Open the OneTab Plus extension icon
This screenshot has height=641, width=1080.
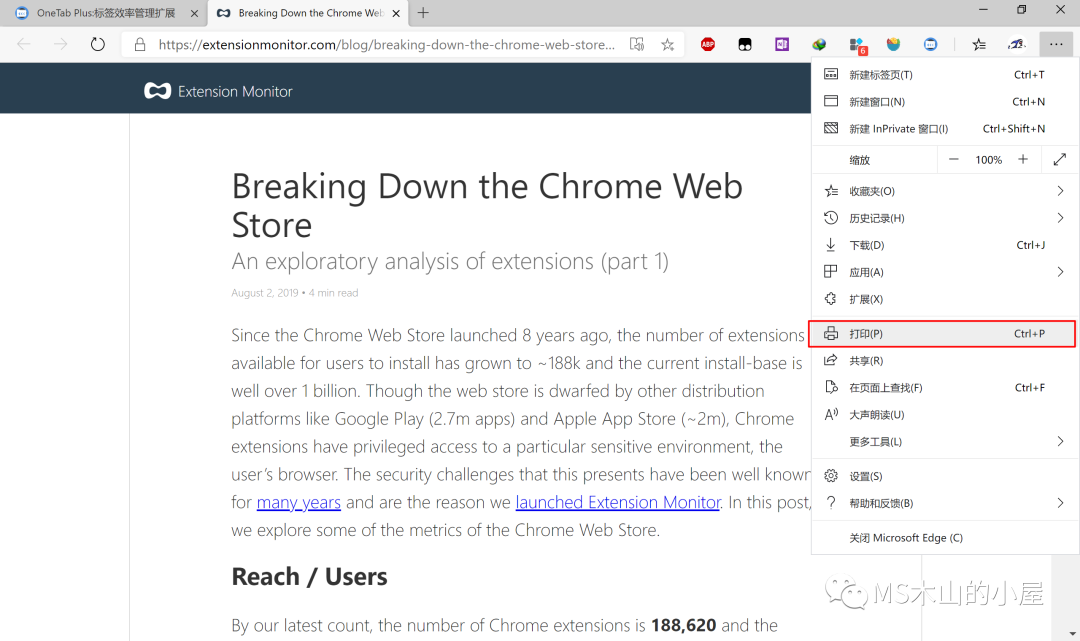[x=931, y=45]
